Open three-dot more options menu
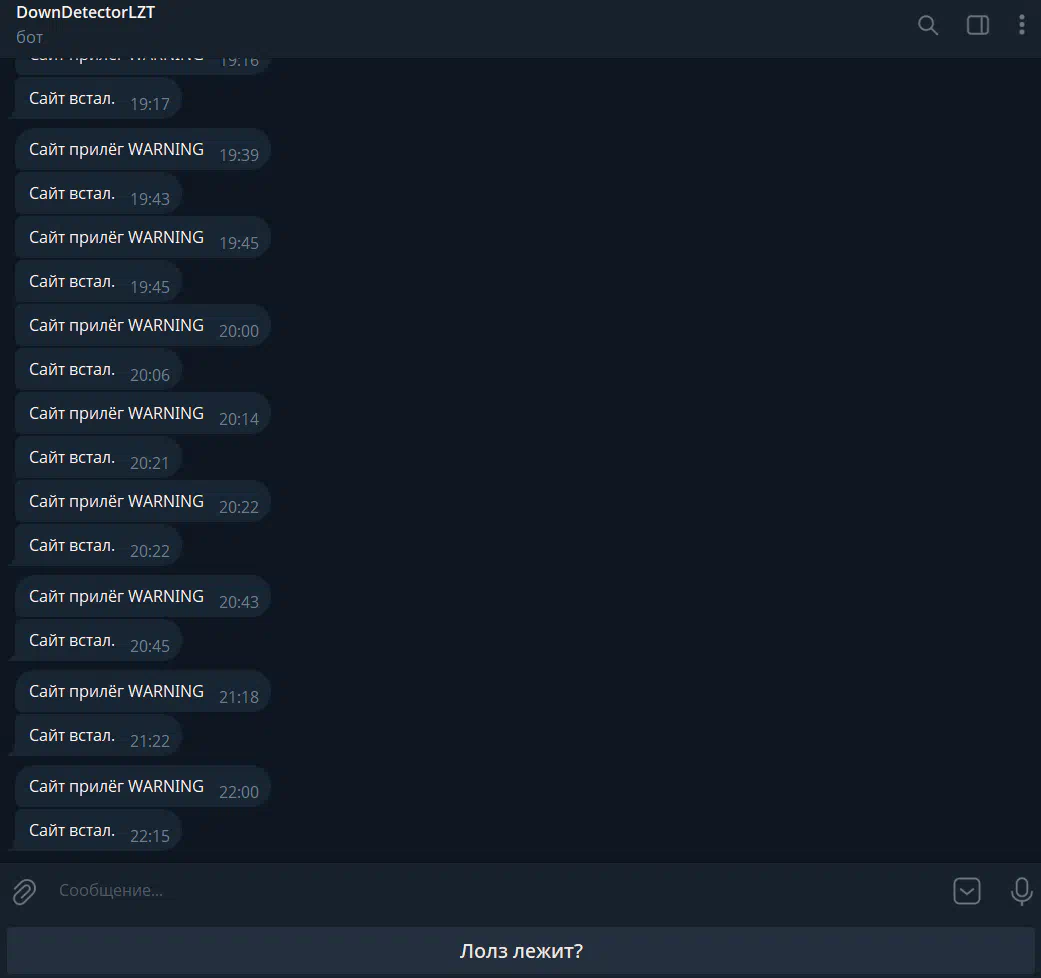The height and width of the screenshot is (978, 1041). (1021, 25)
